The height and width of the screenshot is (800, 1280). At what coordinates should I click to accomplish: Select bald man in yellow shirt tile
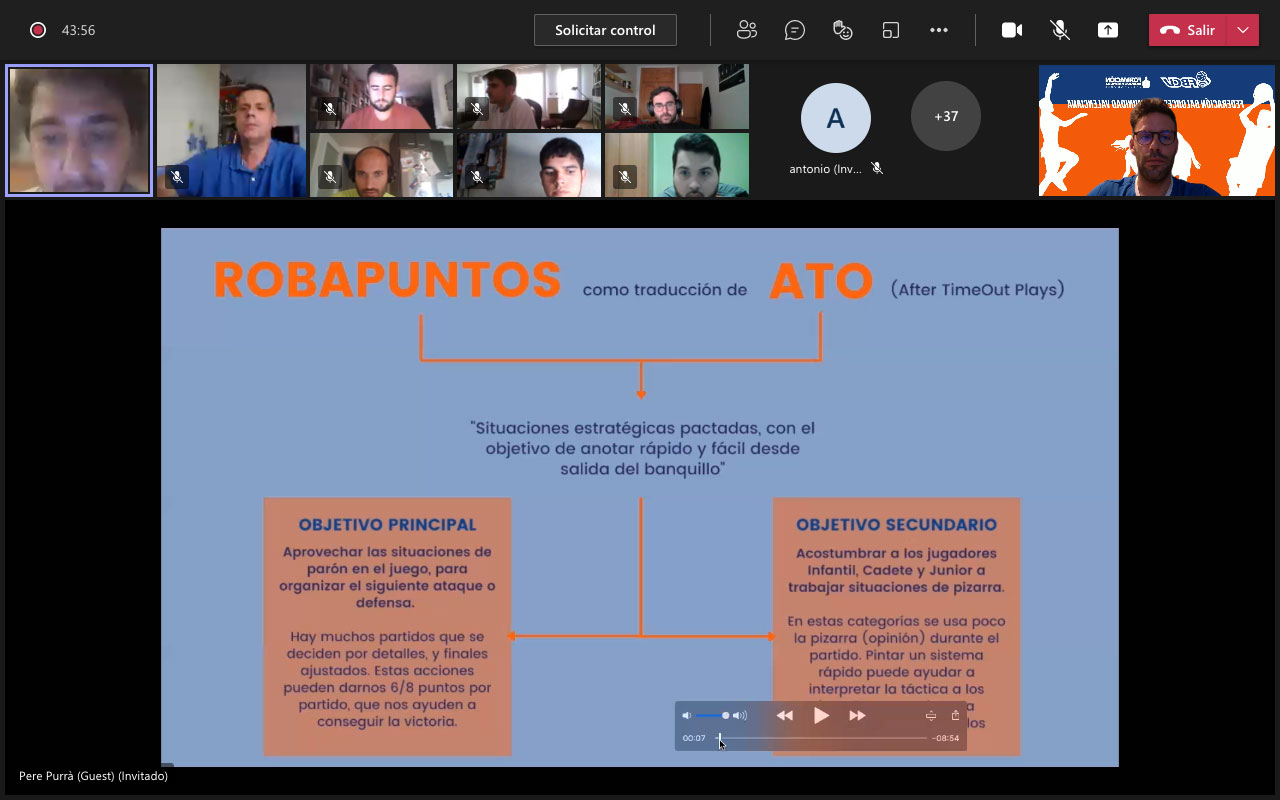[x=381, y=164]
